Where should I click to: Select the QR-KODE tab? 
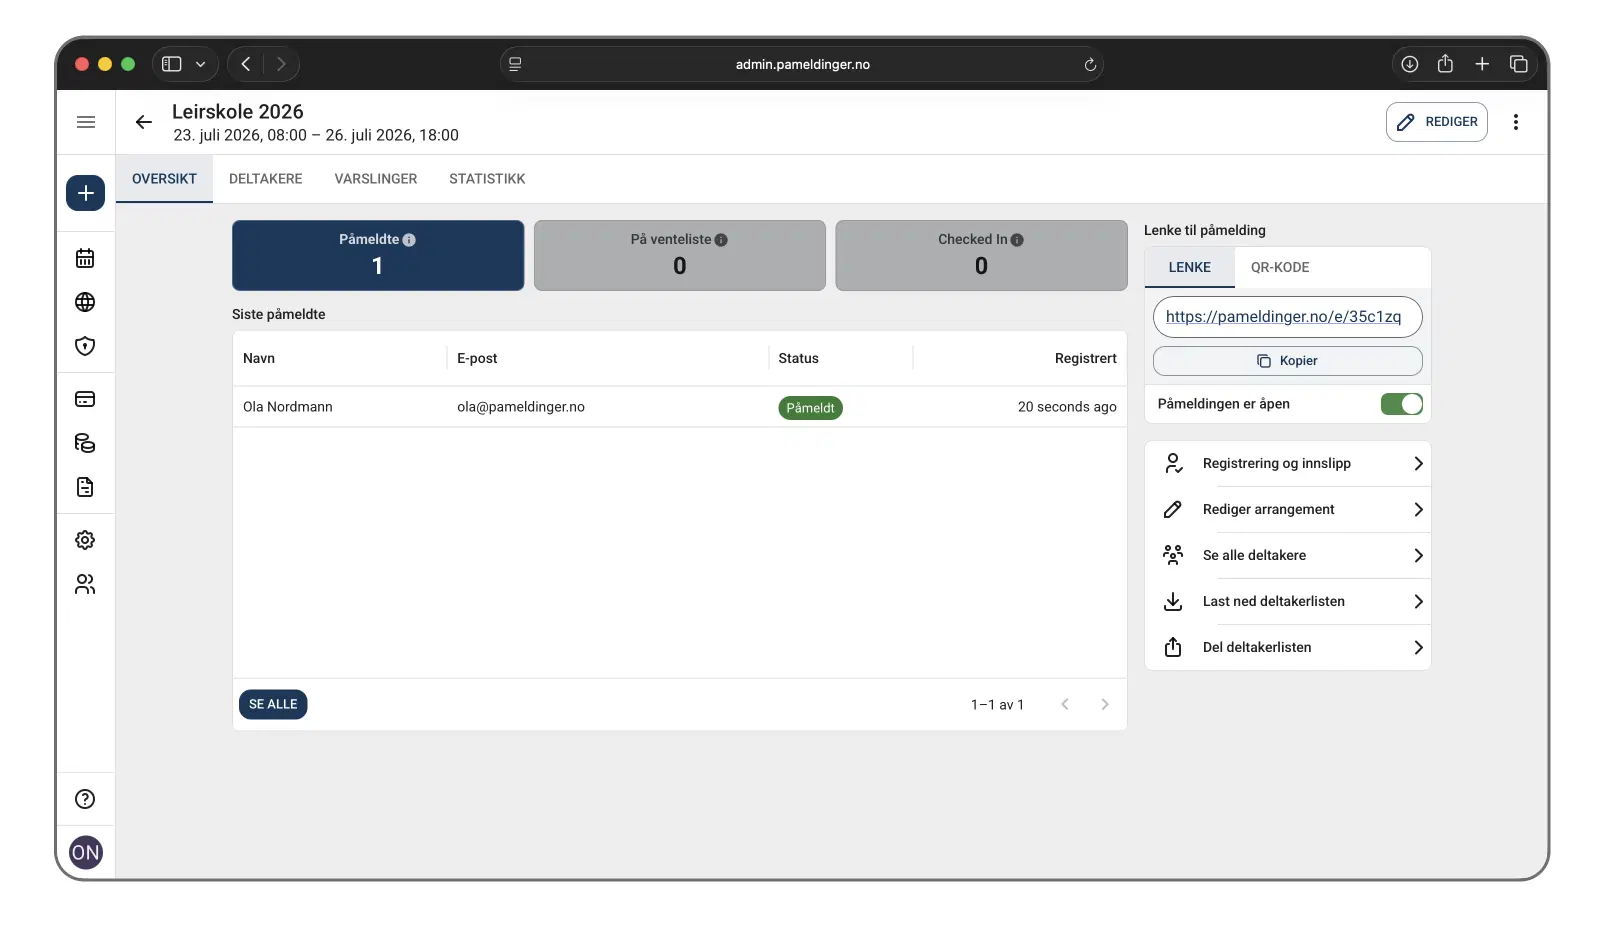coord(1279,268)
